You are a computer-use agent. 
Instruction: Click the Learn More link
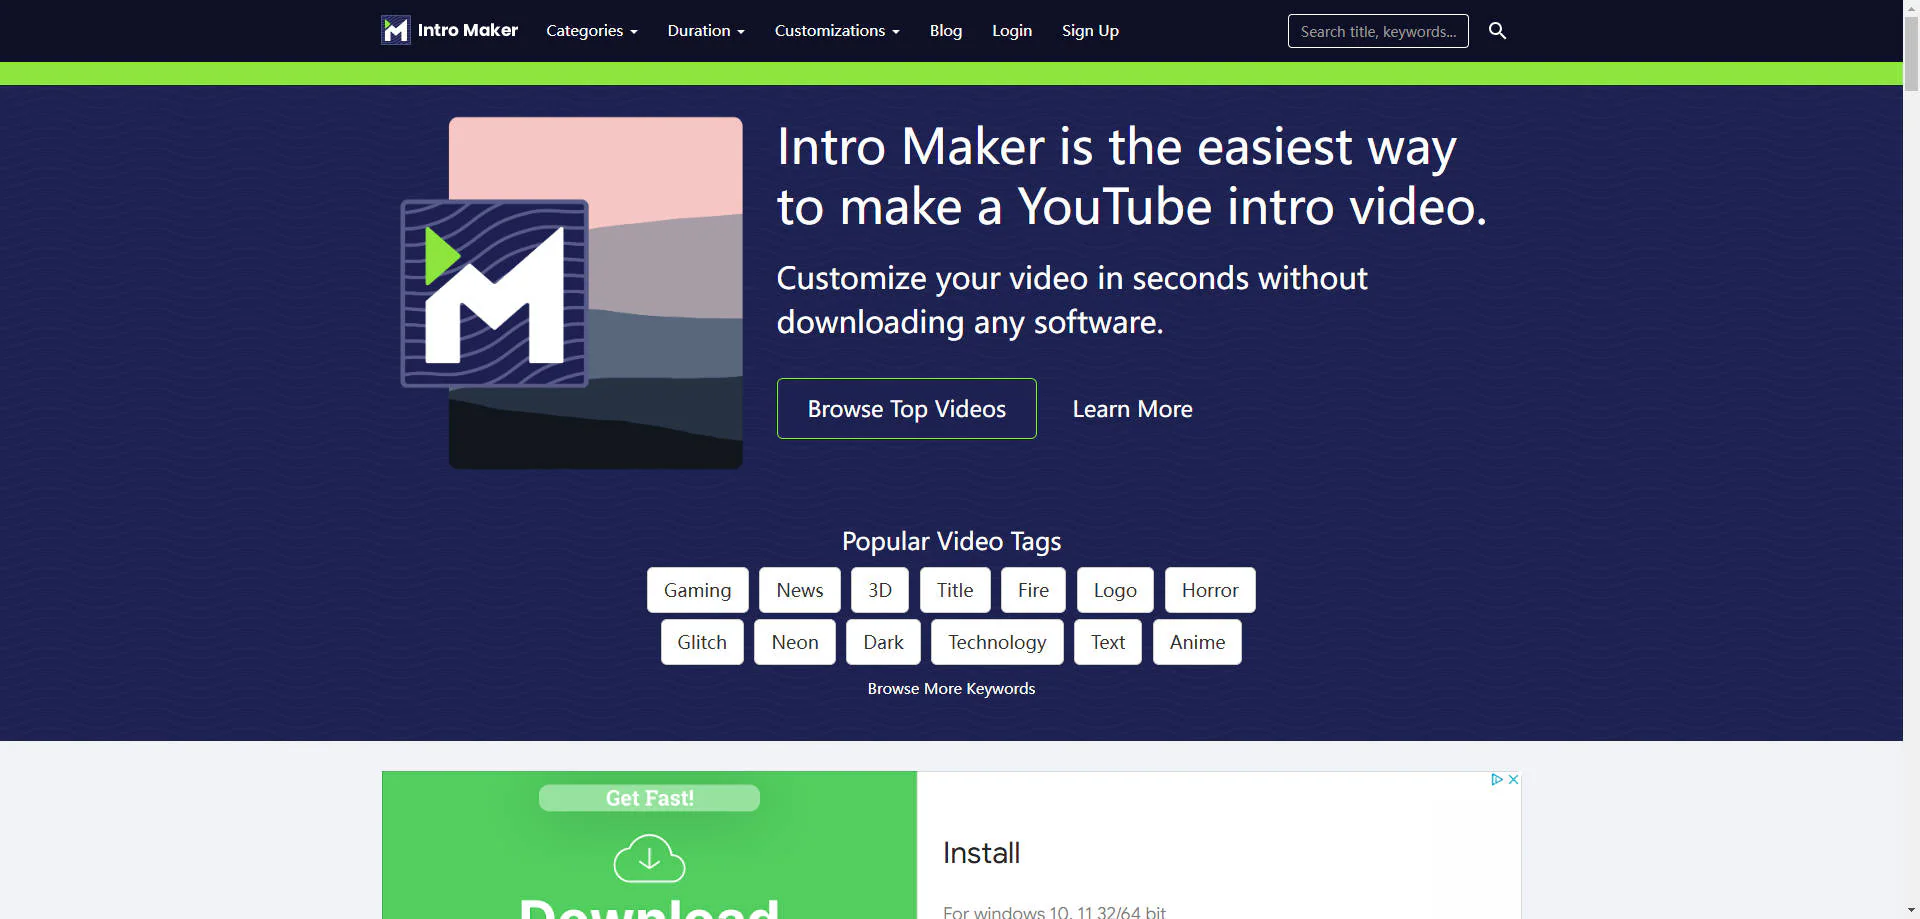pos(1132,409)
